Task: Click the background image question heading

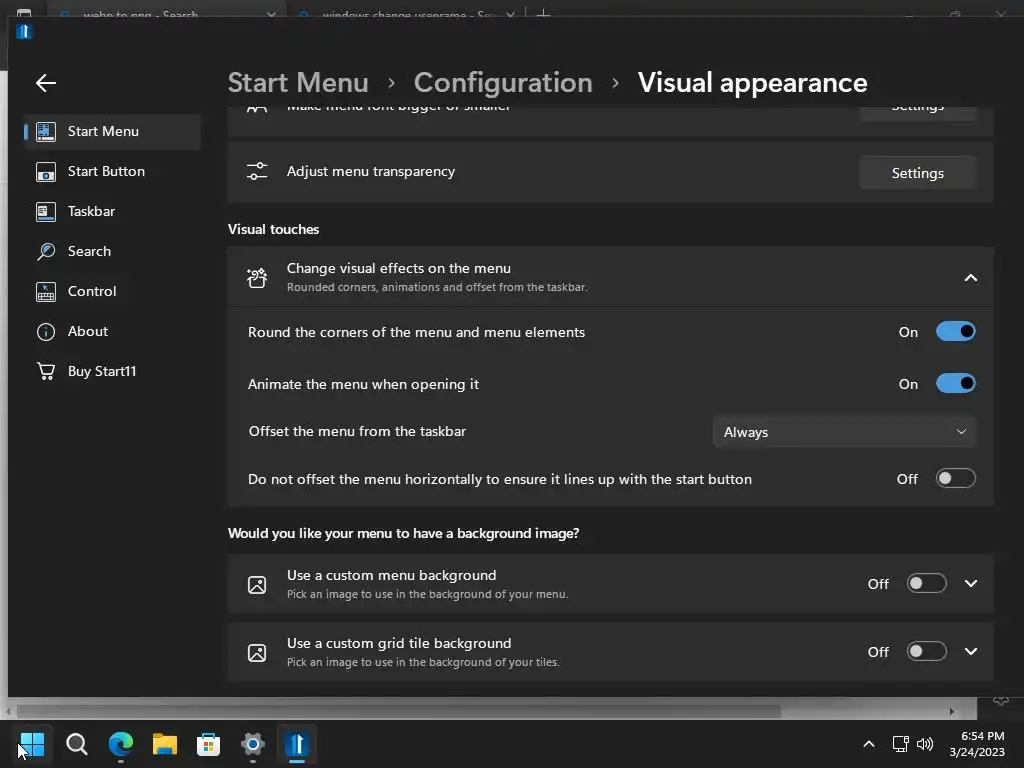Action: (404, 534)
